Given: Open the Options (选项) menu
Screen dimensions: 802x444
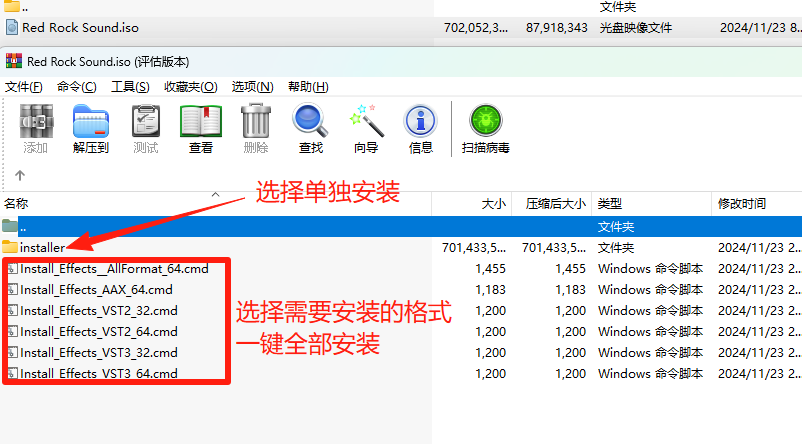Looking at the screenshot, I should (x=253, y=87).
